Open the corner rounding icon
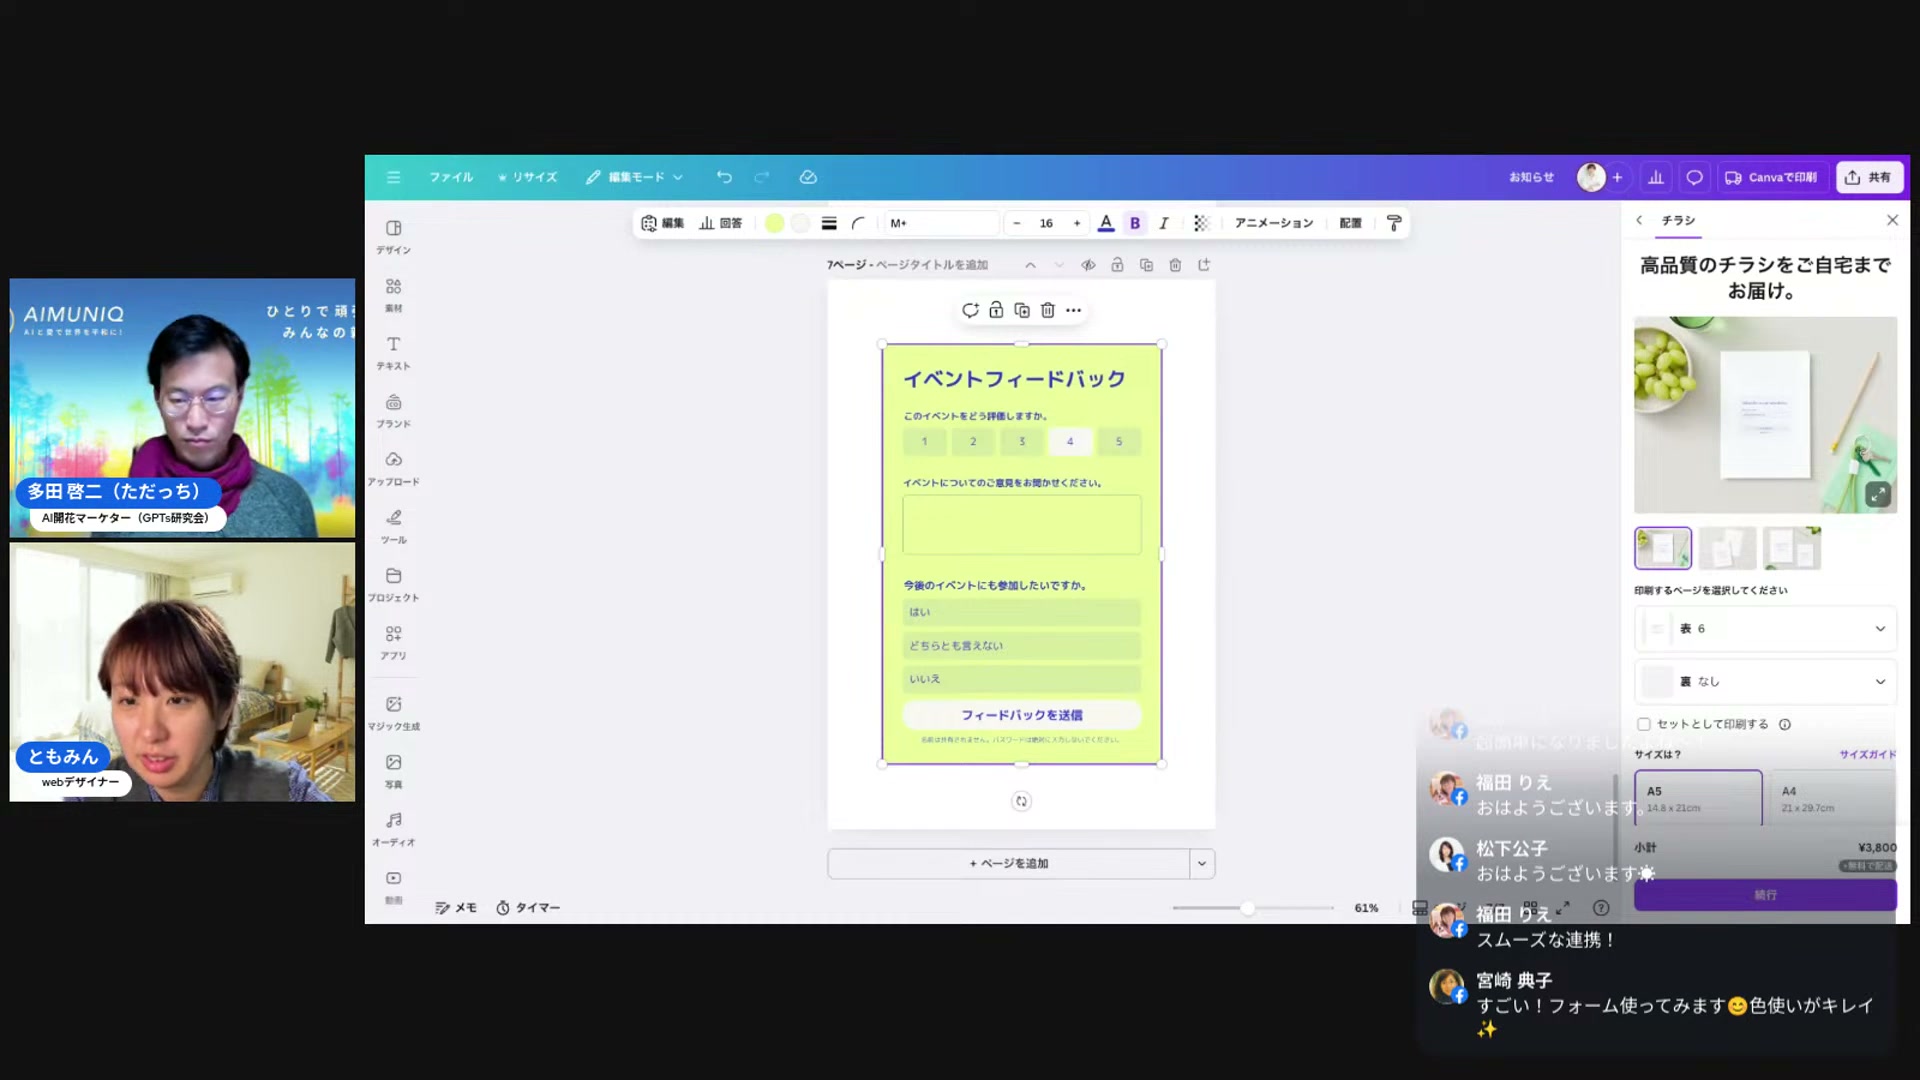Screen dimensions: 1920x1080 858,223
